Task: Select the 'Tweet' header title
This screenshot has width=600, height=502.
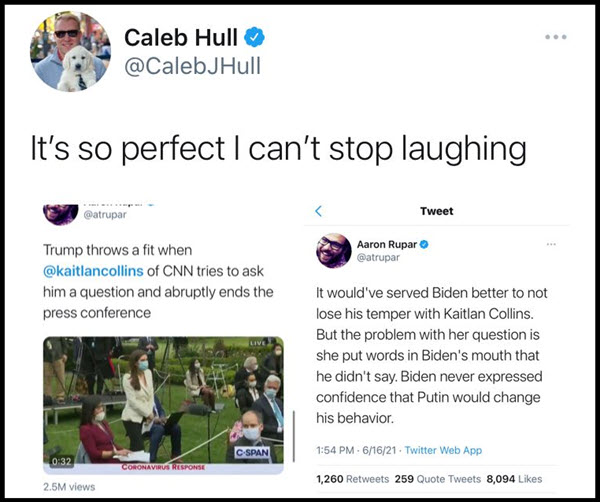Action: (436, 211)
